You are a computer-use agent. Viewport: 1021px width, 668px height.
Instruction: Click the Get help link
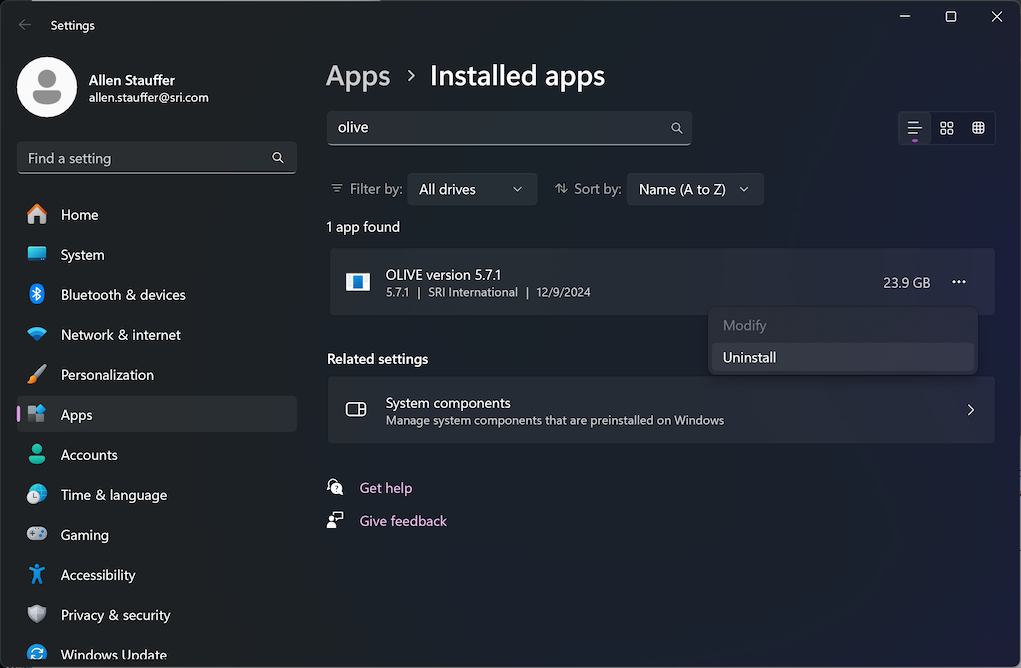coord(385,488)
